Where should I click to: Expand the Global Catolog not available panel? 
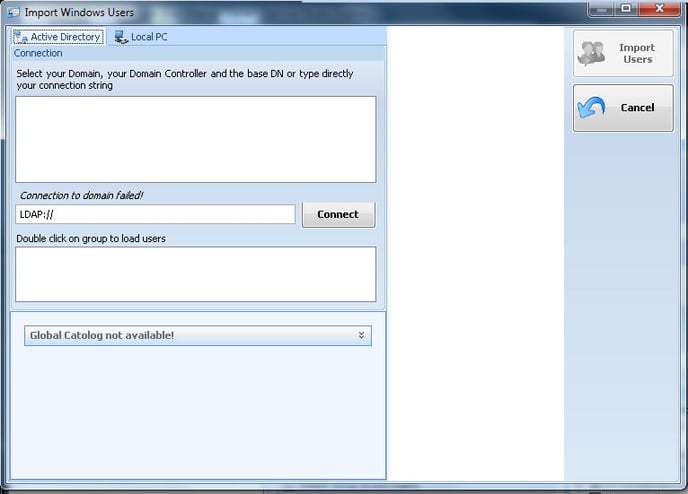198,336
